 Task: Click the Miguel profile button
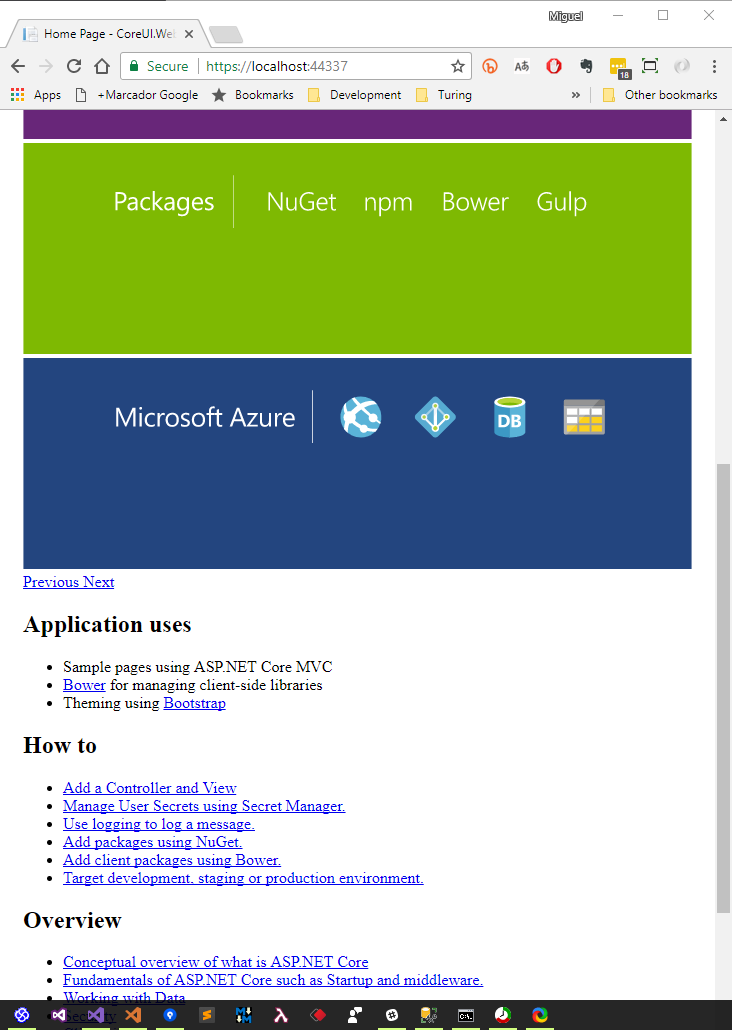565,16
